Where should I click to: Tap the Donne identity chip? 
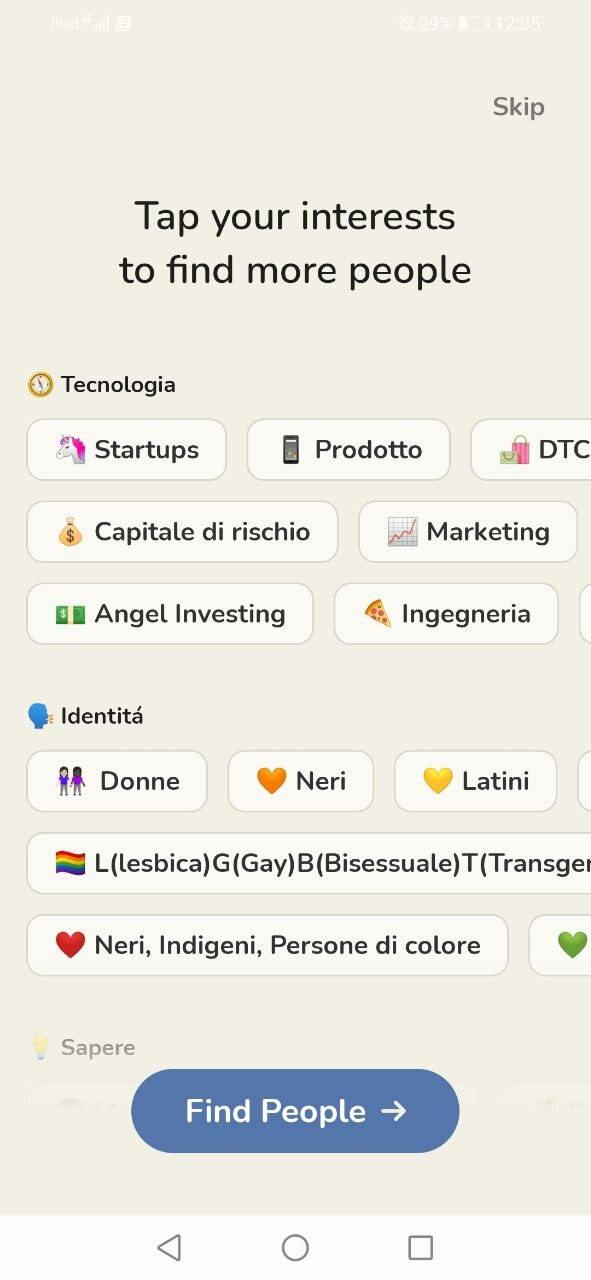pyautogui.click(x=117, y=781)
